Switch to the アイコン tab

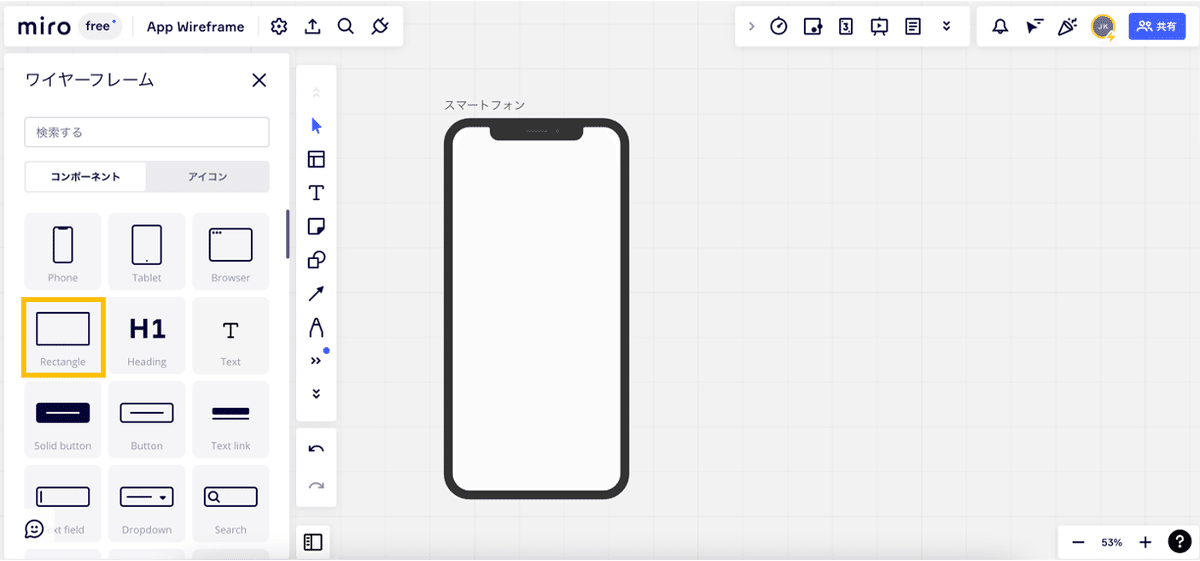coord(208,177)
